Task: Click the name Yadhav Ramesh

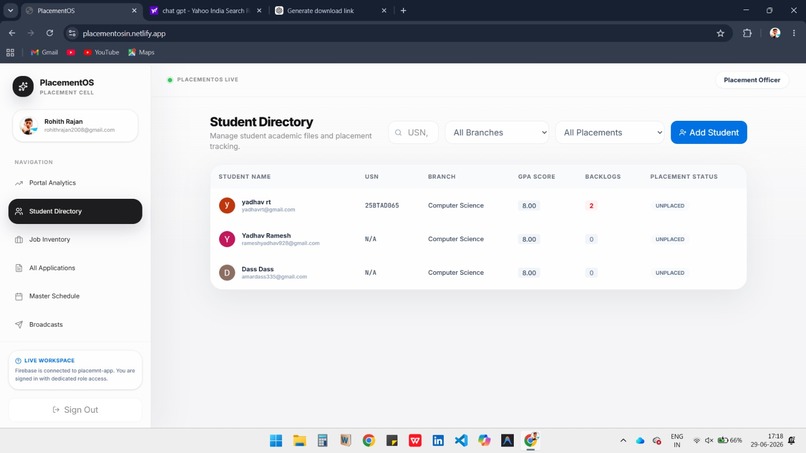Action: [266, 235]
